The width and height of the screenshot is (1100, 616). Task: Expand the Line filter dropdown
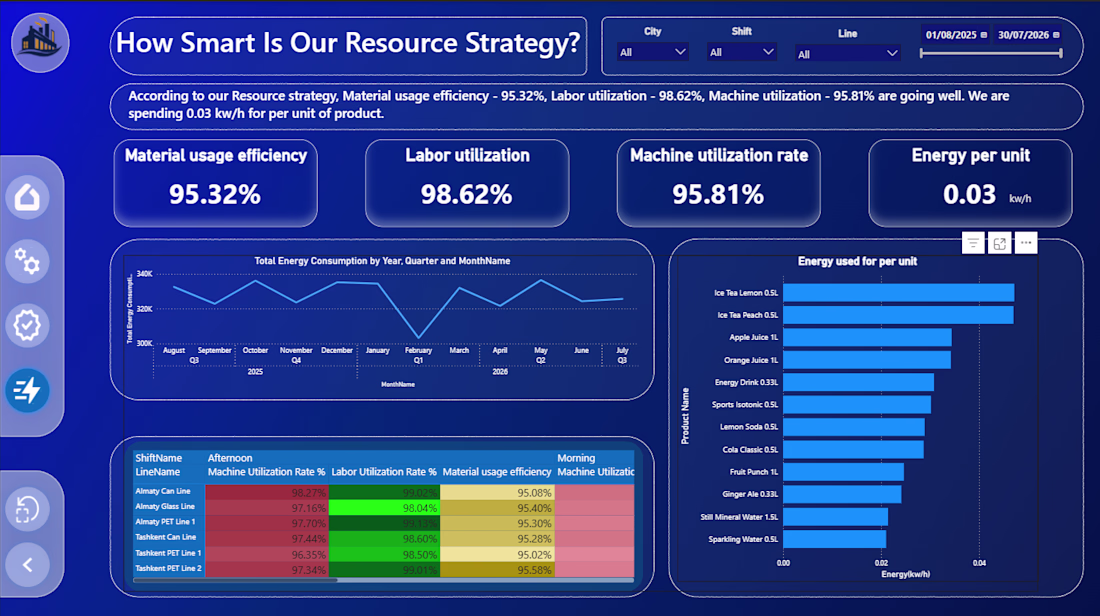coord(847,54)
